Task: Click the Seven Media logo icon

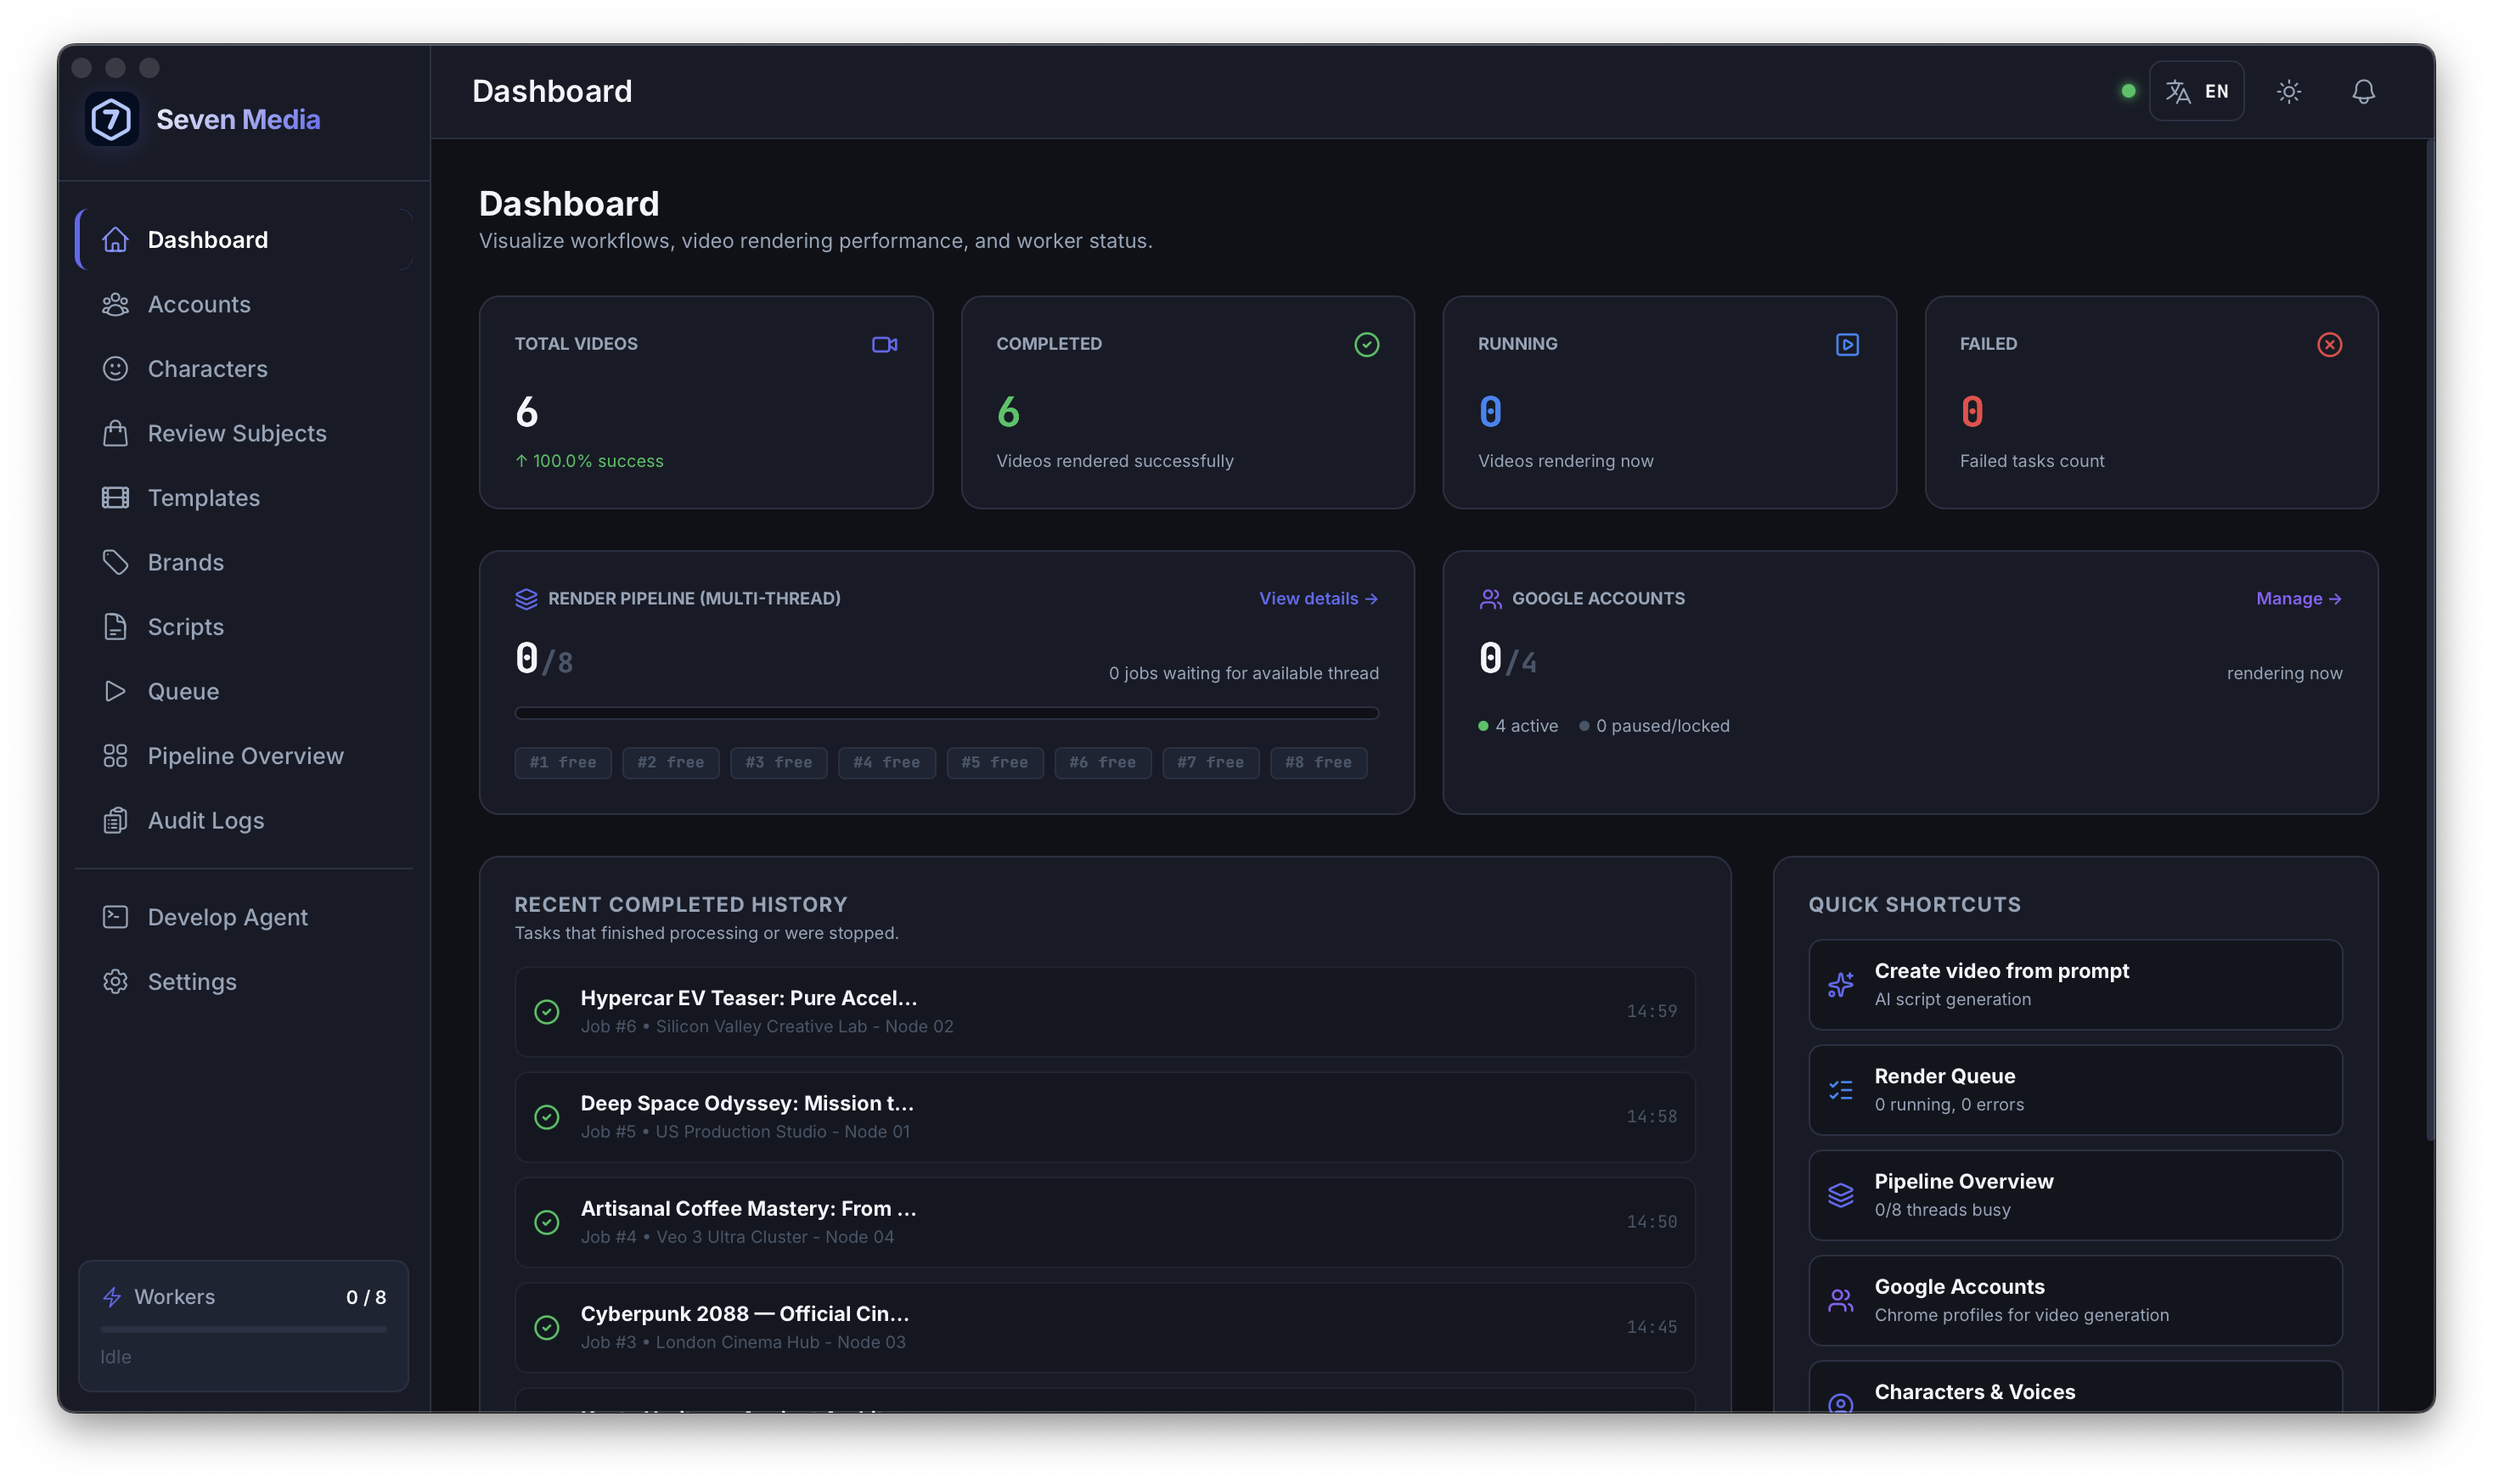Action: (111, 120)
